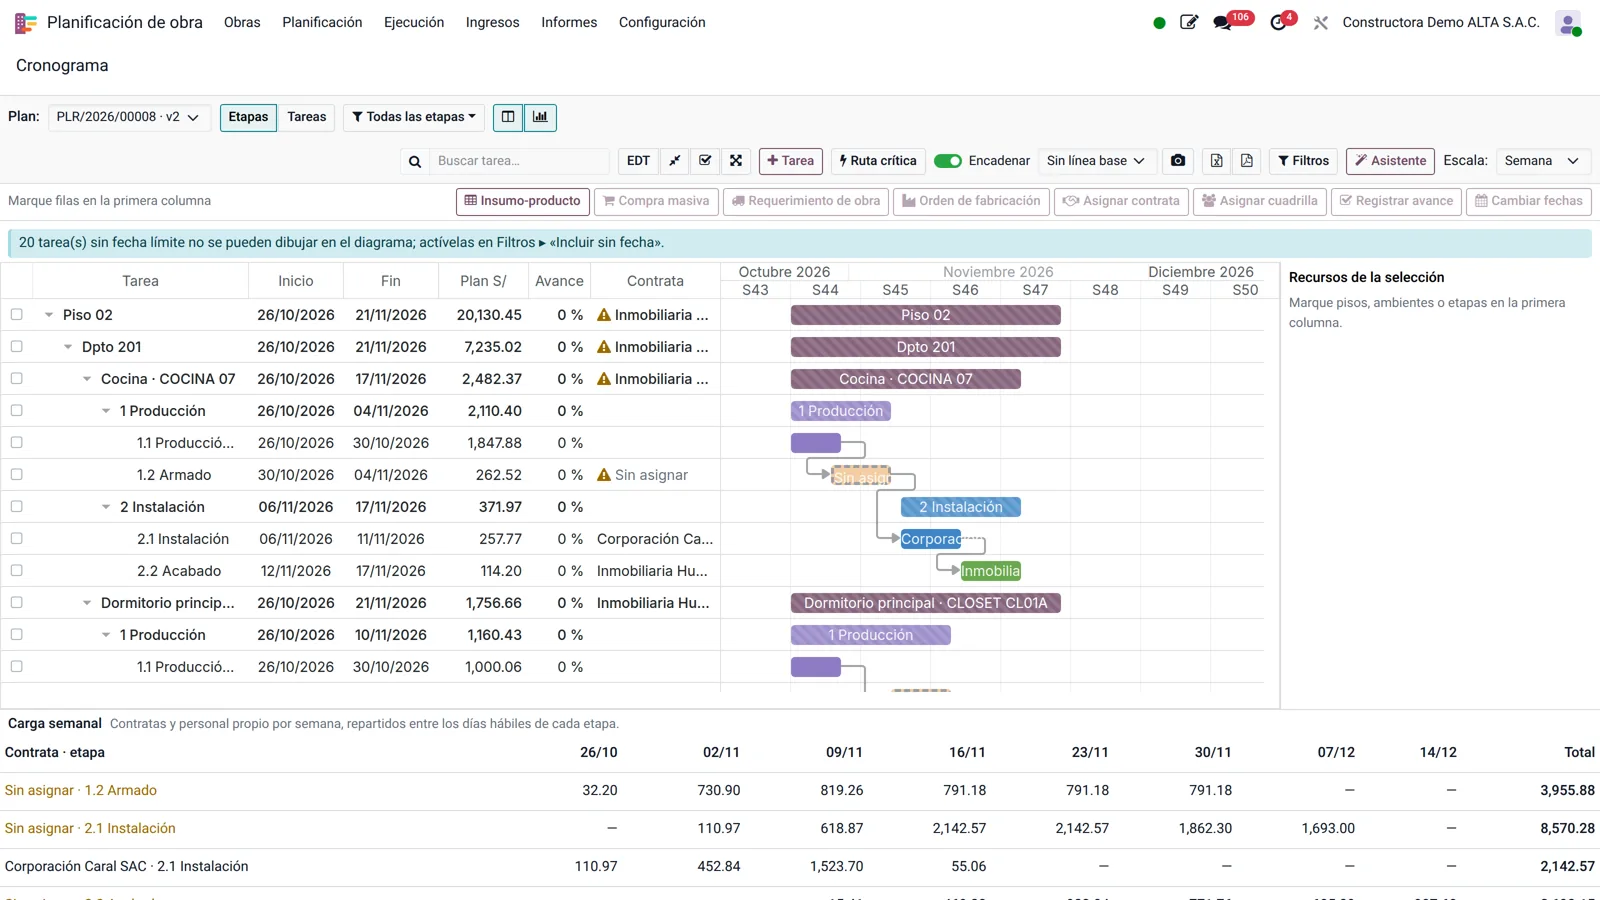The width and height of the screenshot is (1600, 900).
Task: Click the check-square toolbar icon
Action: point(705,161)
